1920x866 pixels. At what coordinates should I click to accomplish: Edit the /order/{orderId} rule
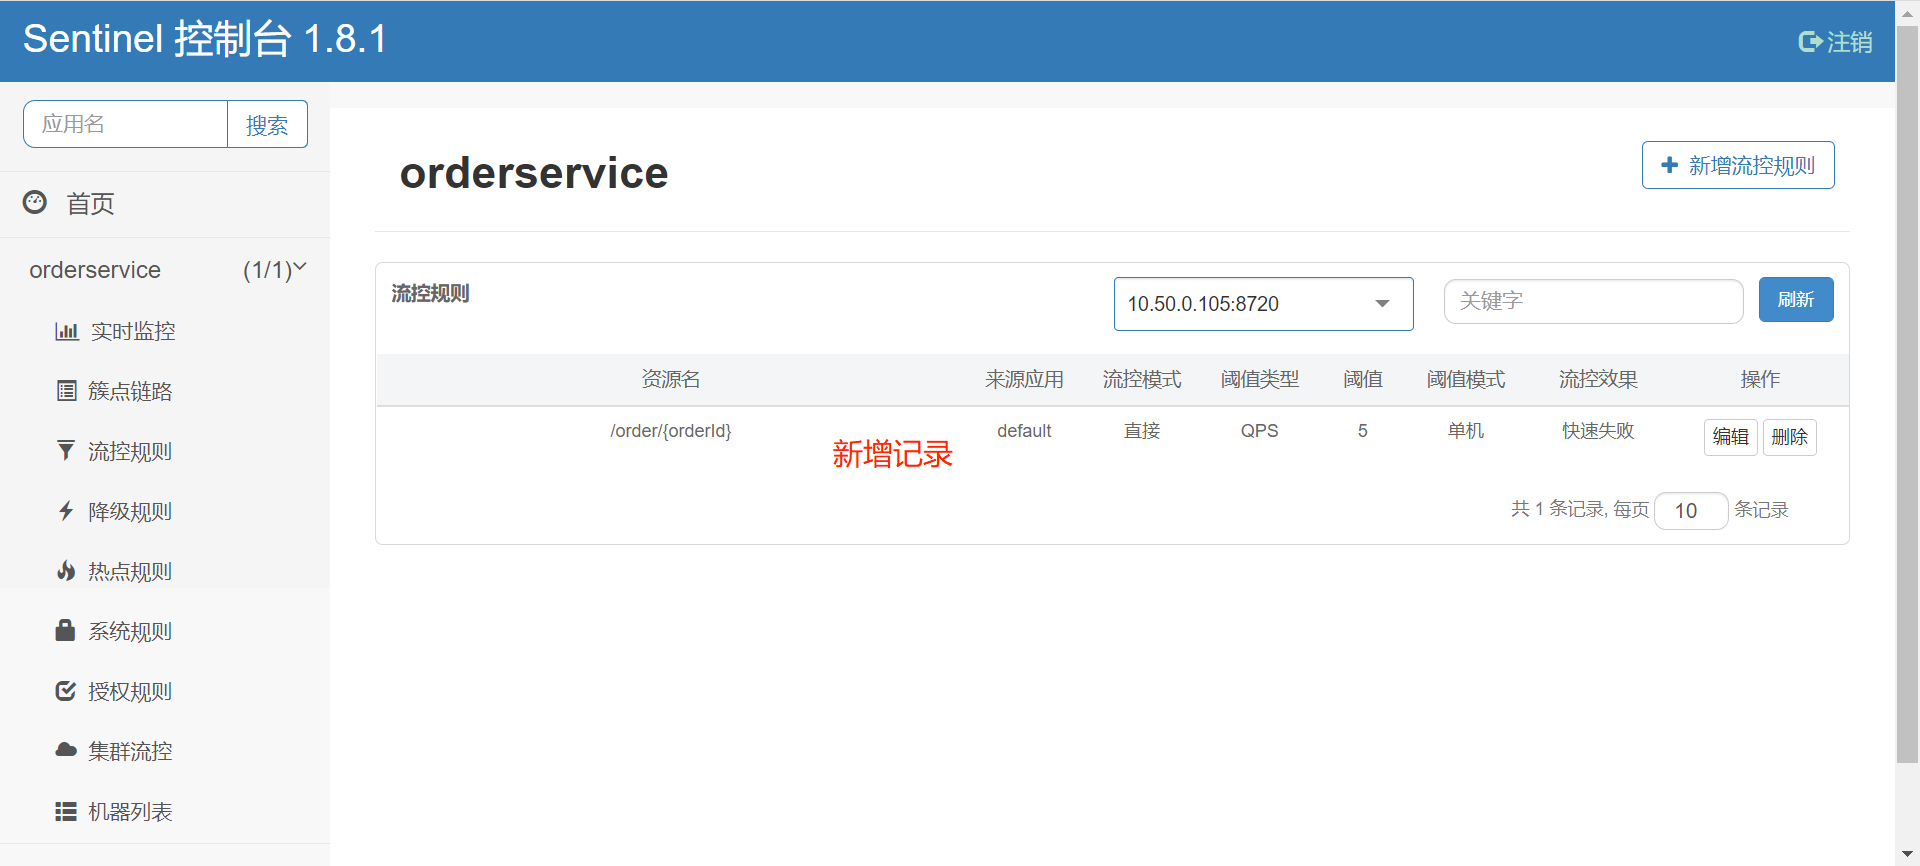[1730, 437]
